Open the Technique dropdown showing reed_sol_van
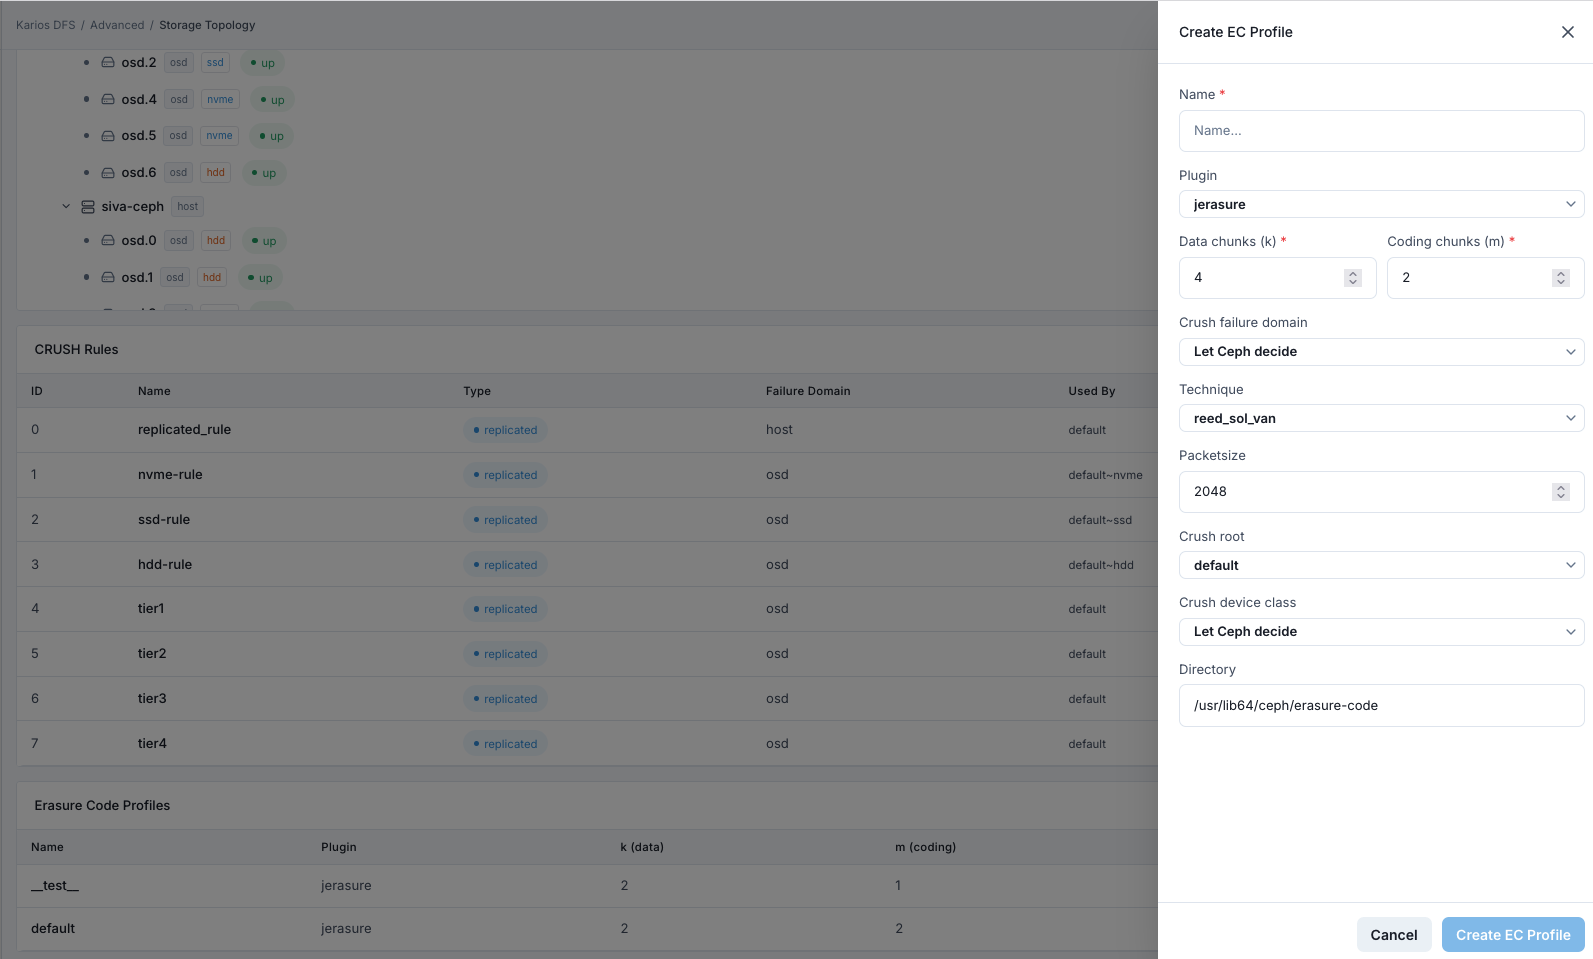Viewport: 1593px width, 959px height. (x=1381, y=418)
